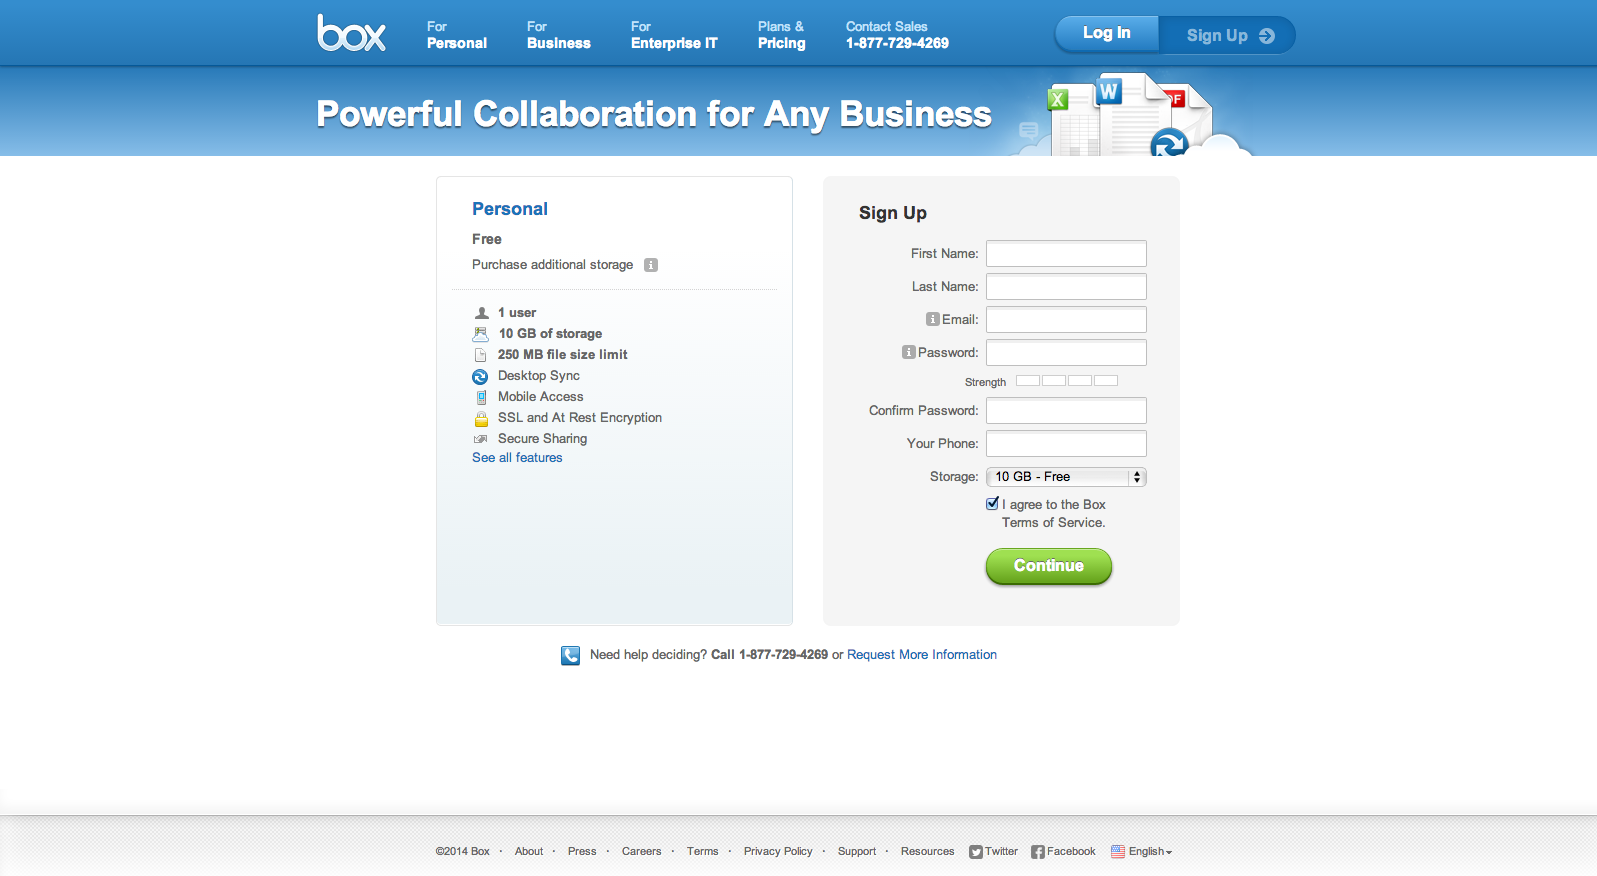The image size is (1597, 876).
Task: Open the Privacy Policy footer link
Action: (x=778, y=852)
